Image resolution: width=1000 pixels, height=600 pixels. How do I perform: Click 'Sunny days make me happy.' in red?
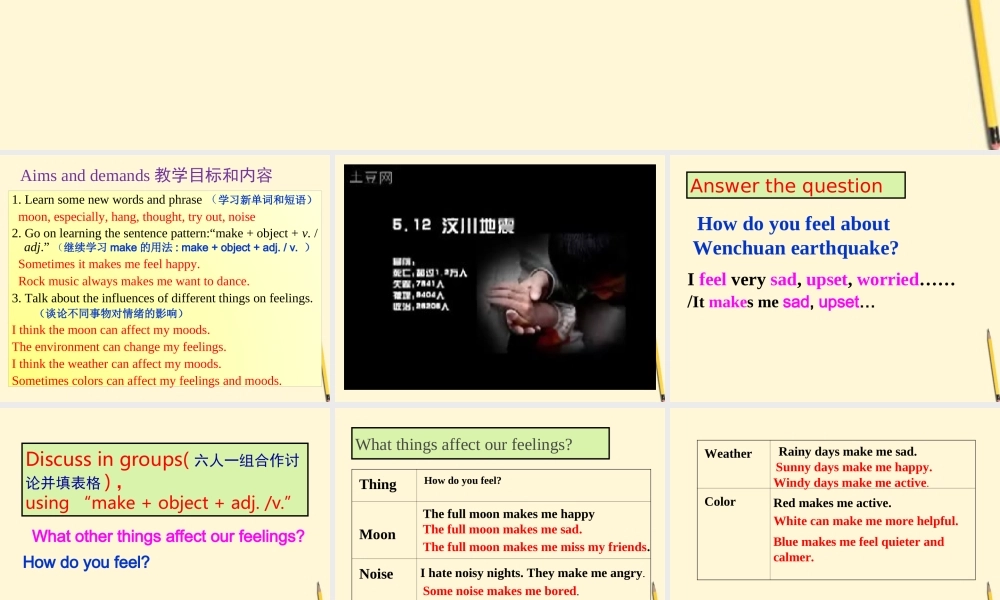853,467
